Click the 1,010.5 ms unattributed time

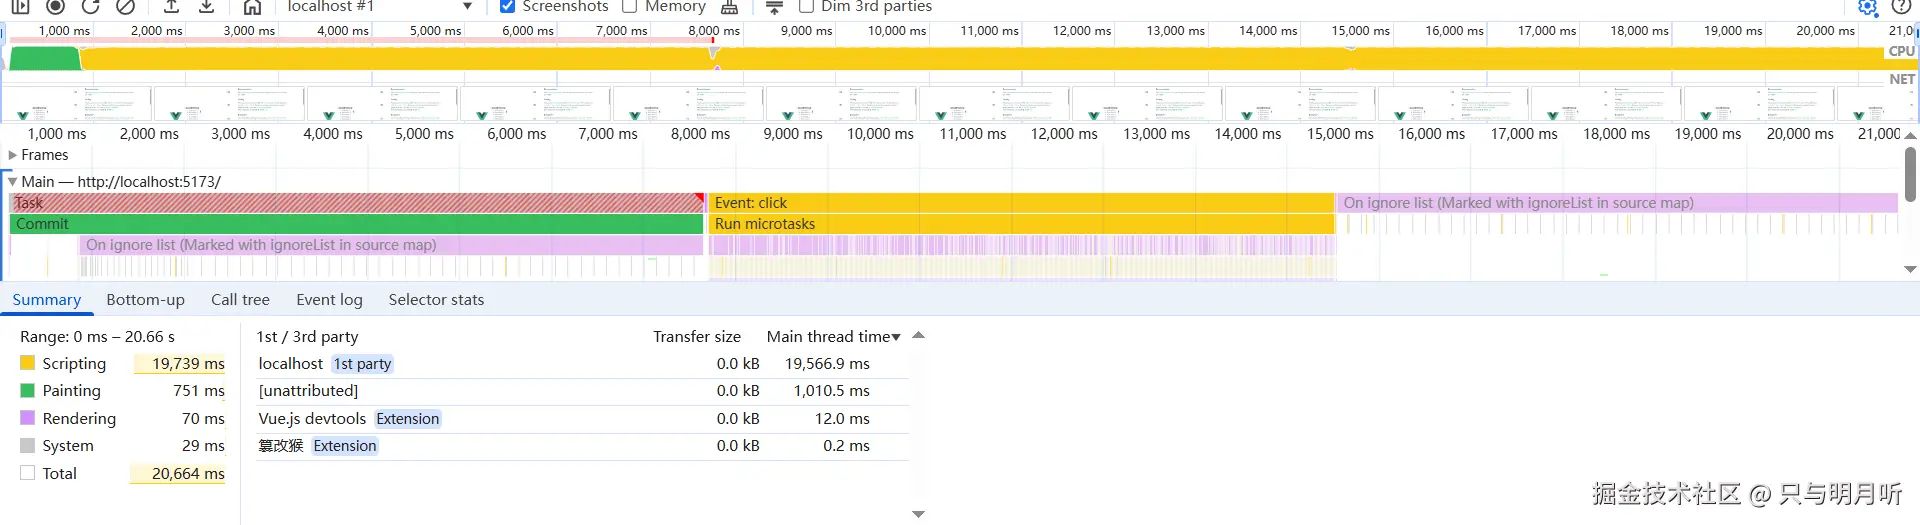coord(832,391)
